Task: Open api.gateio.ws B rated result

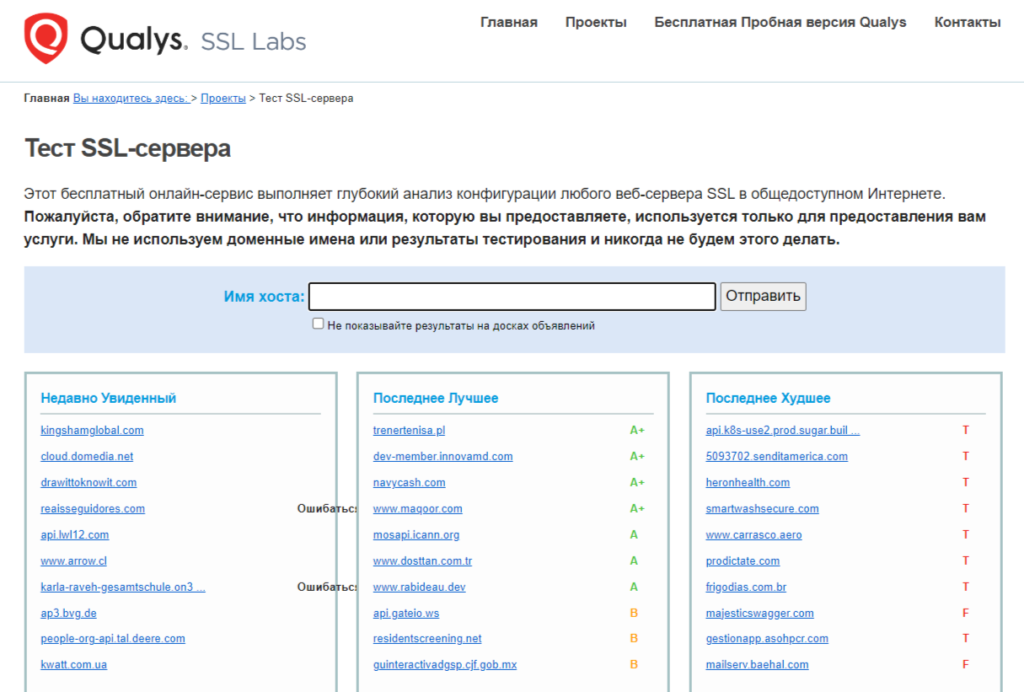Action: (405, 613)
